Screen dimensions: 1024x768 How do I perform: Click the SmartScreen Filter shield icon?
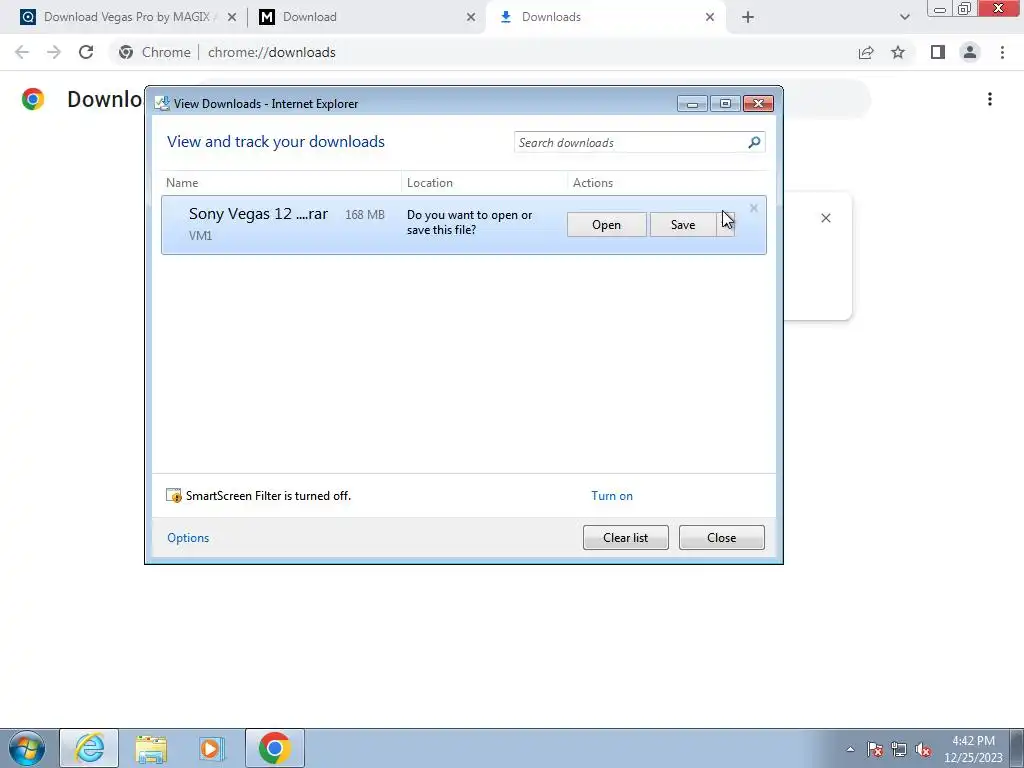174,496
